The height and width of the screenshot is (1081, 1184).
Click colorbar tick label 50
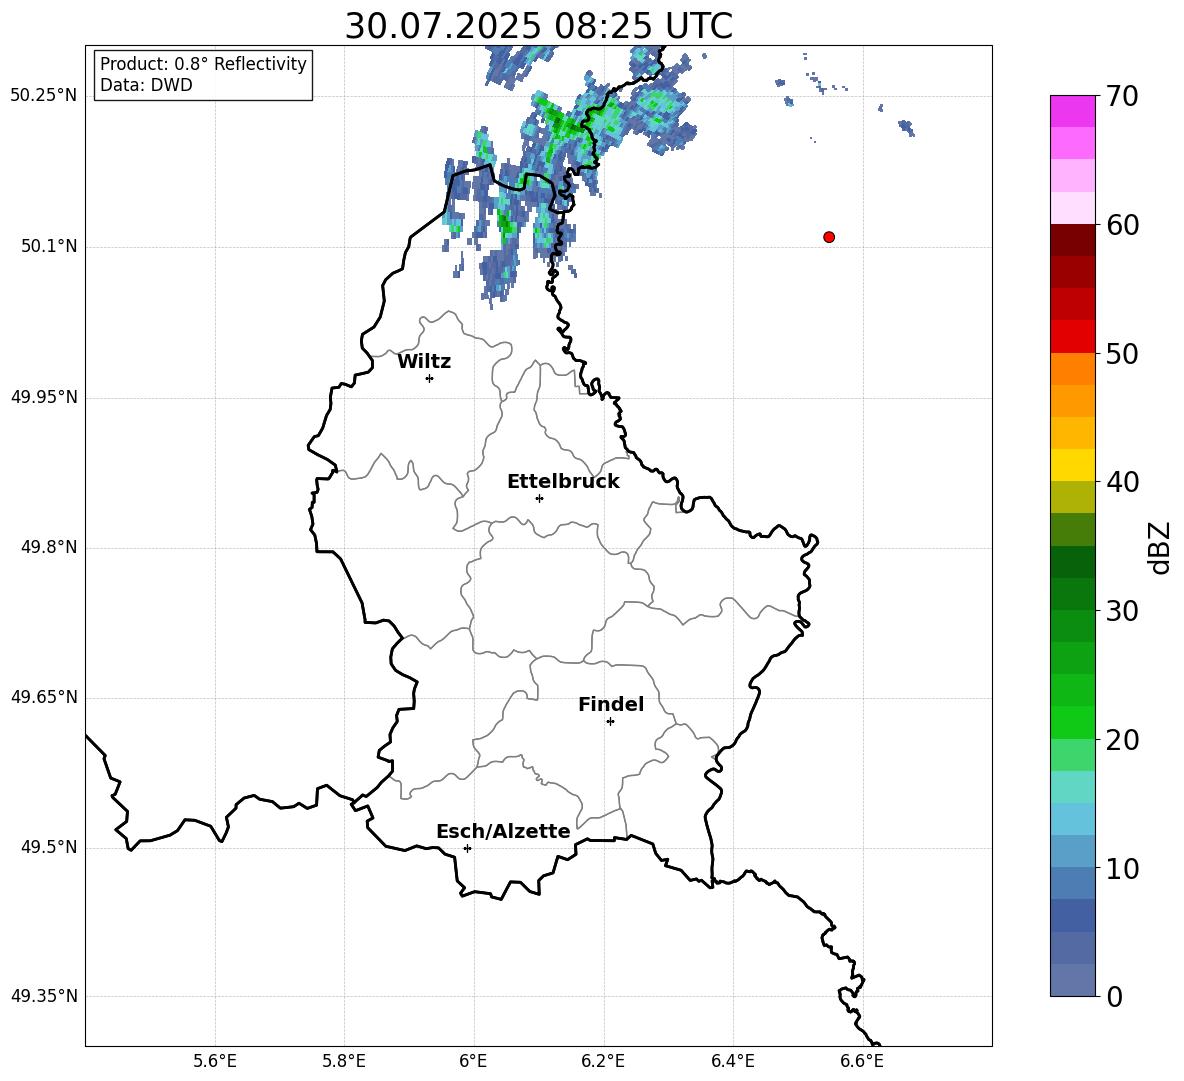pos(1122,353)
